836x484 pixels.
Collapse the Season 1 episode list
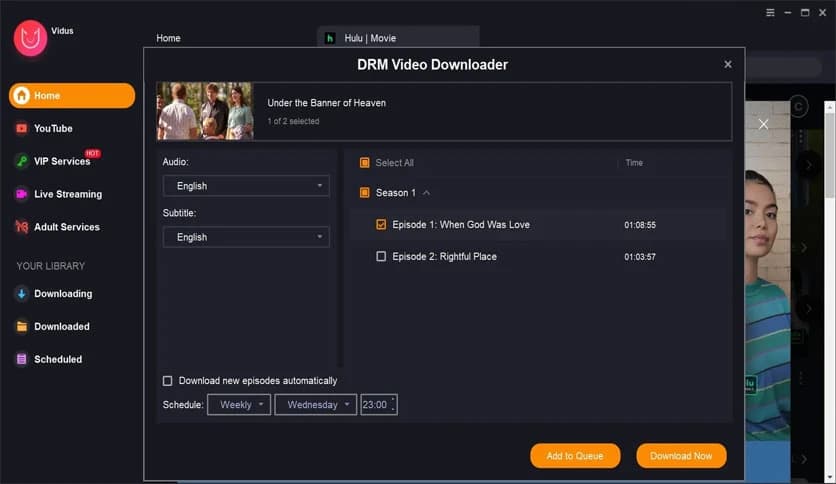tap(427, 193)
